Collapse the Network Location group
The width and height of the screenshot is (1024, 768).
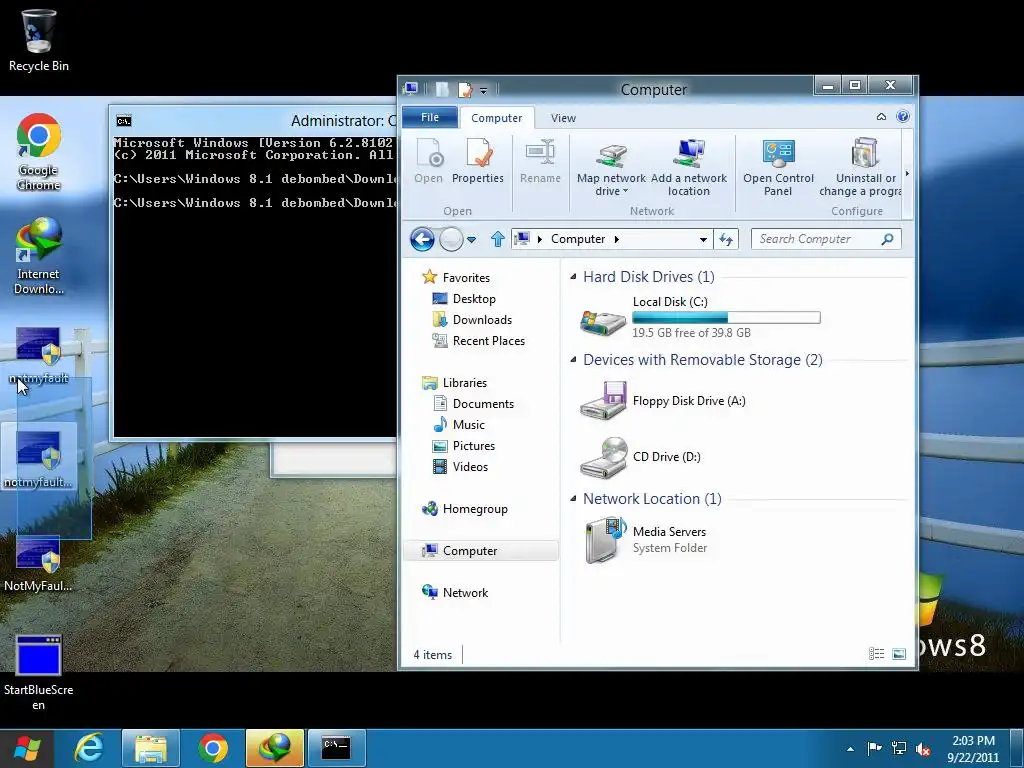pos(573,499)
